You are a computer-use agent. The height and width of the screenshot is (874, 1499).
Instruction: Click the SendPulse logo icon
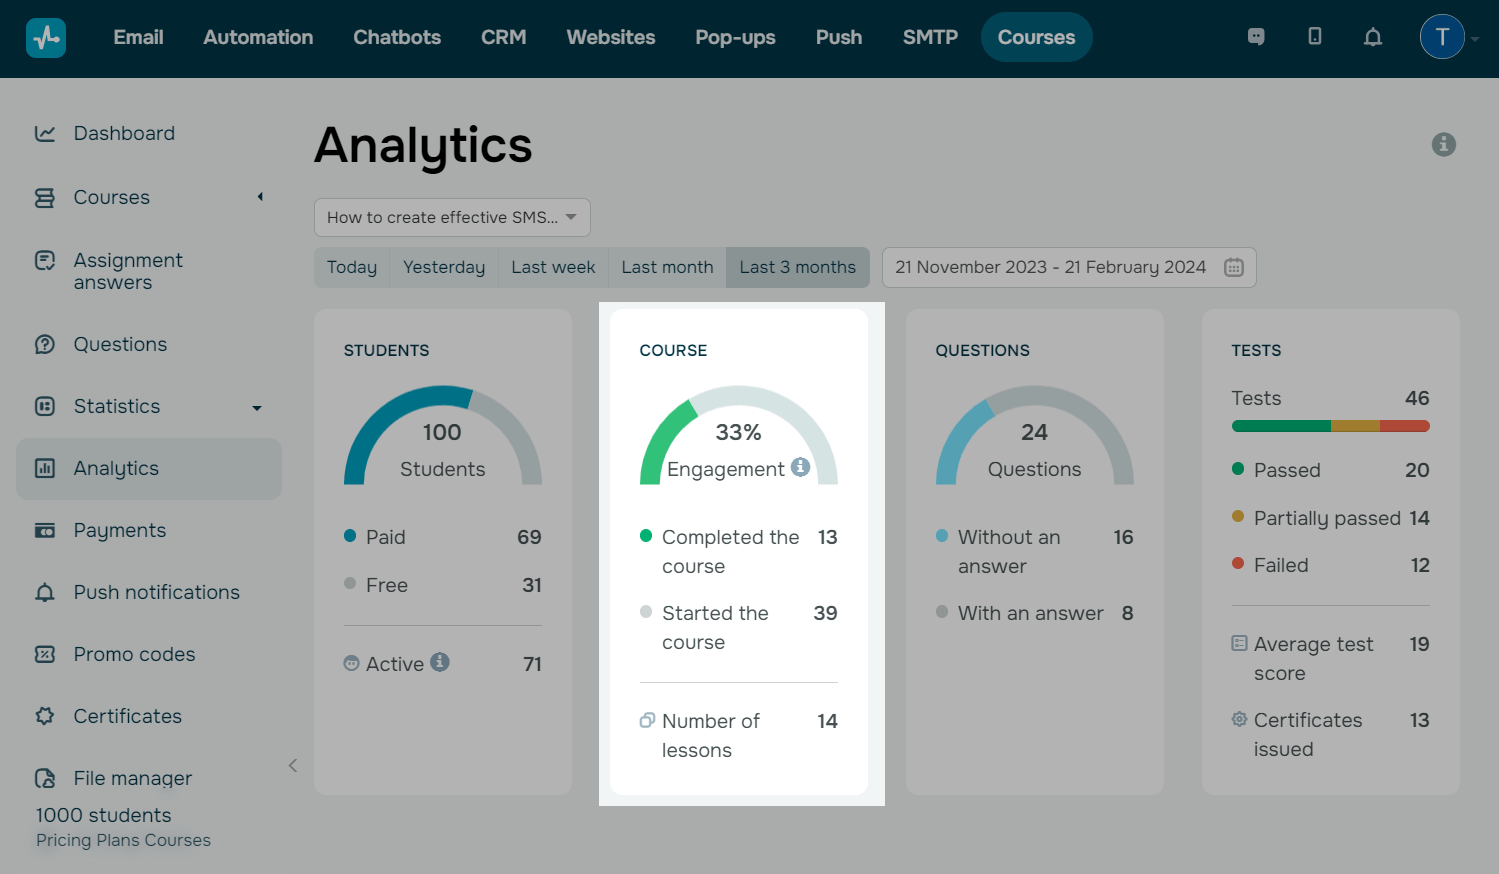click(x=46, y=38)
